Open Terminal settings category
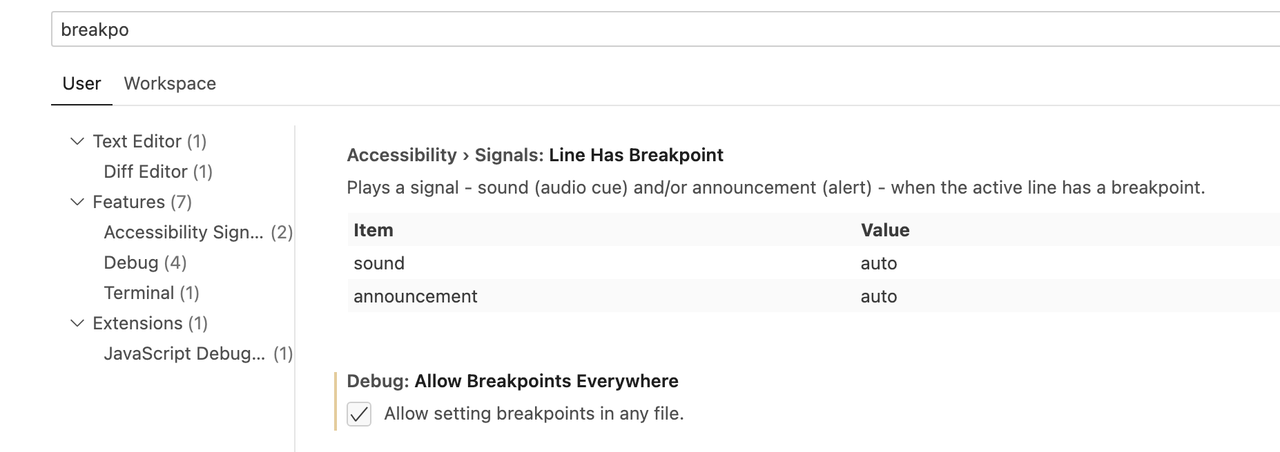 click(139, 293)
